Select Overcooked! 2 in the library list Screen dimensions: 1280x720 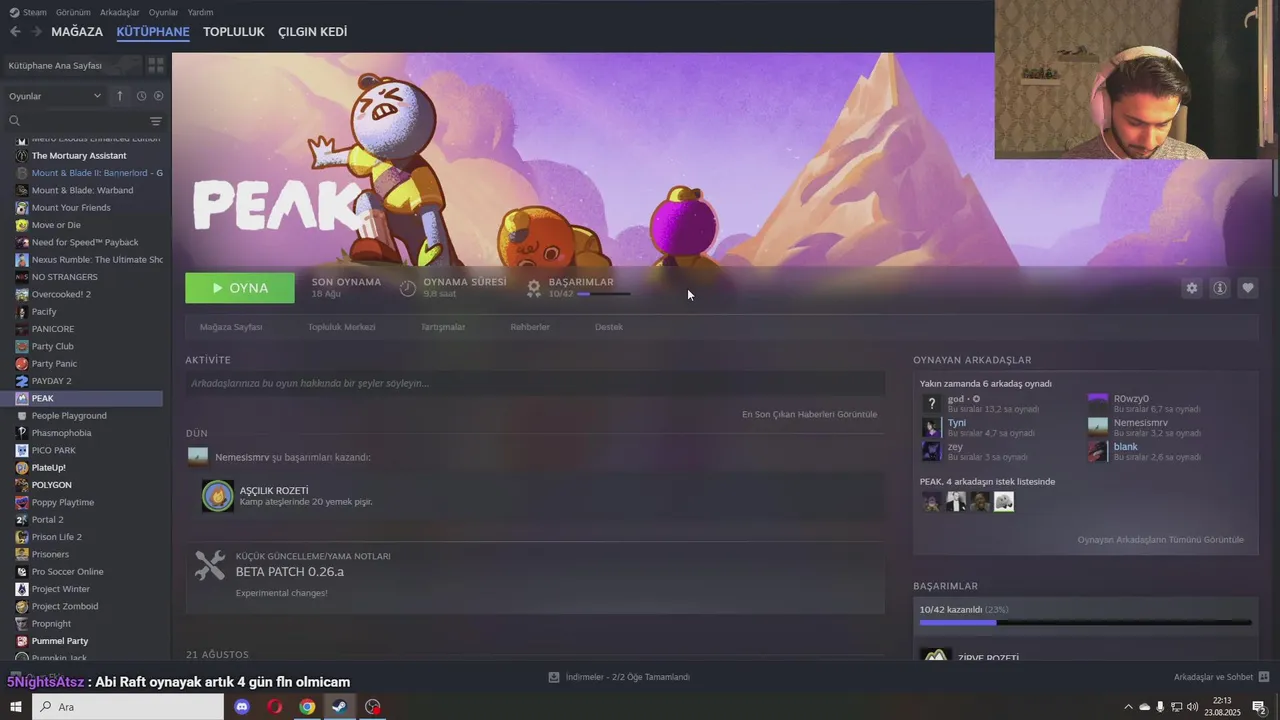click(61, 294)
